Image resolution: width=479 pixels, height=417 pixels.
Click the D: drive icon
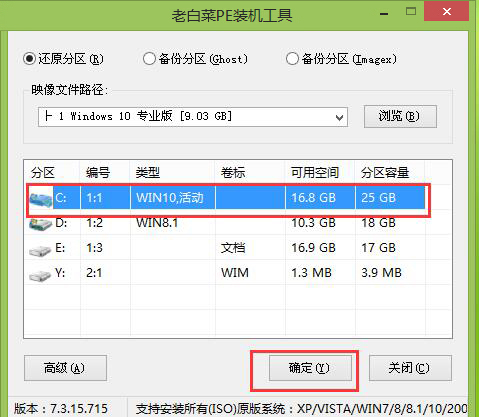click(40, 223)
